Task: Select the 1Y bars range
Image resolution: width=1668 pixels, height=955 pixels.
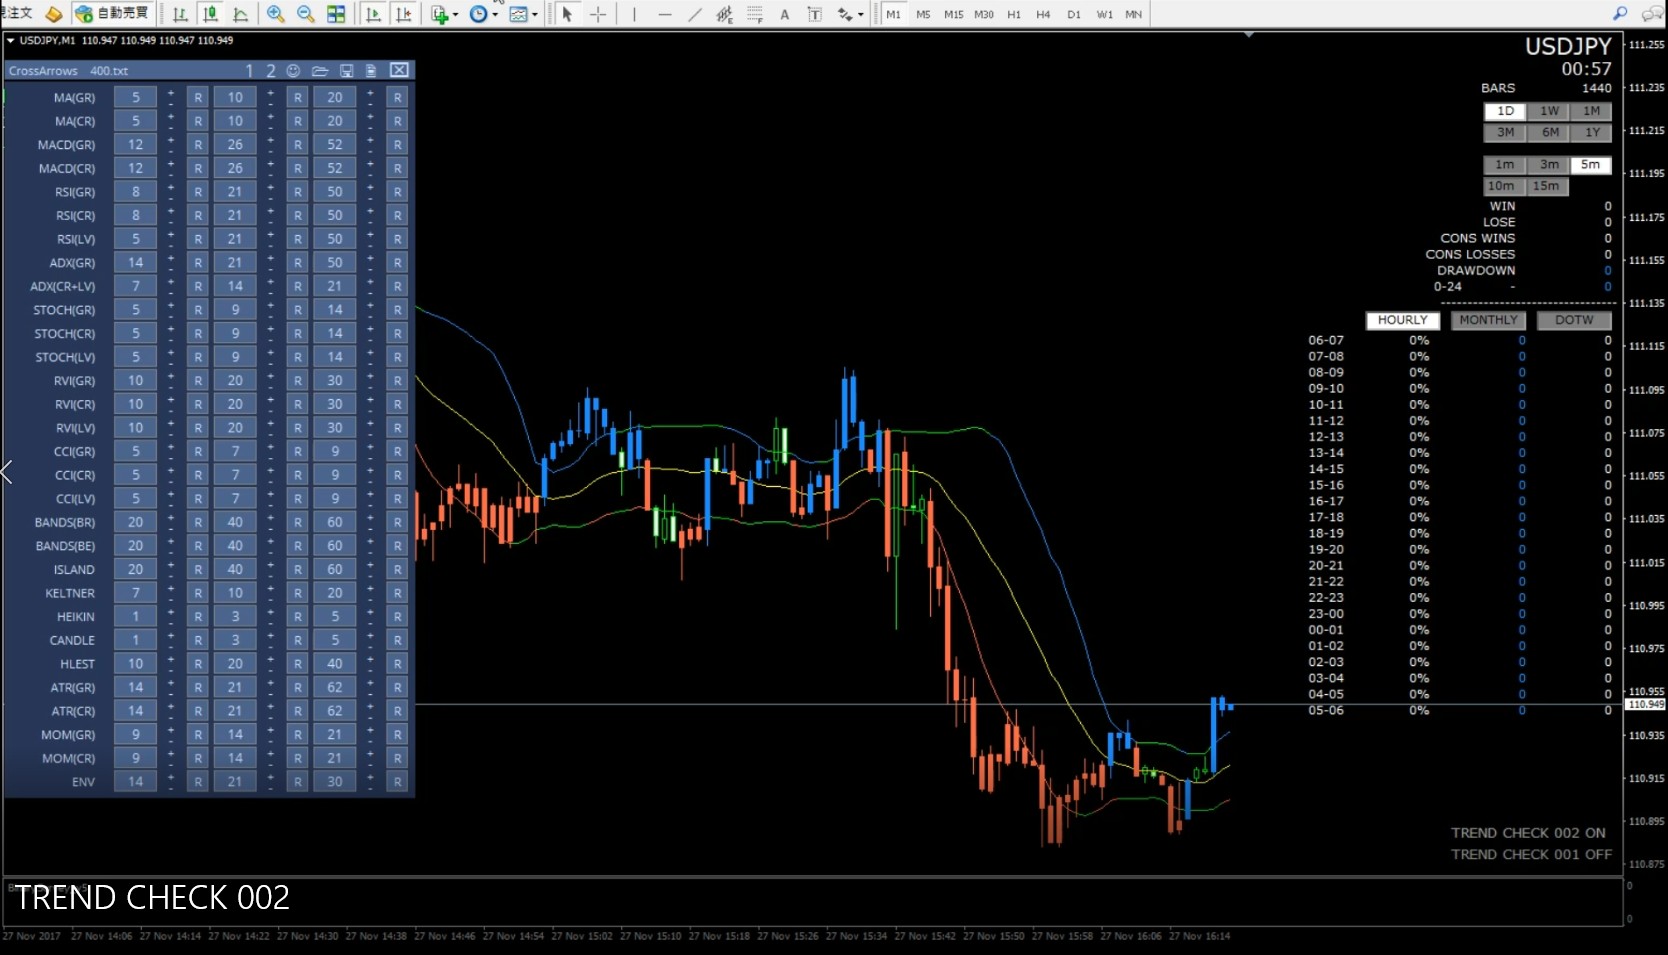Action: (1592, 132)
